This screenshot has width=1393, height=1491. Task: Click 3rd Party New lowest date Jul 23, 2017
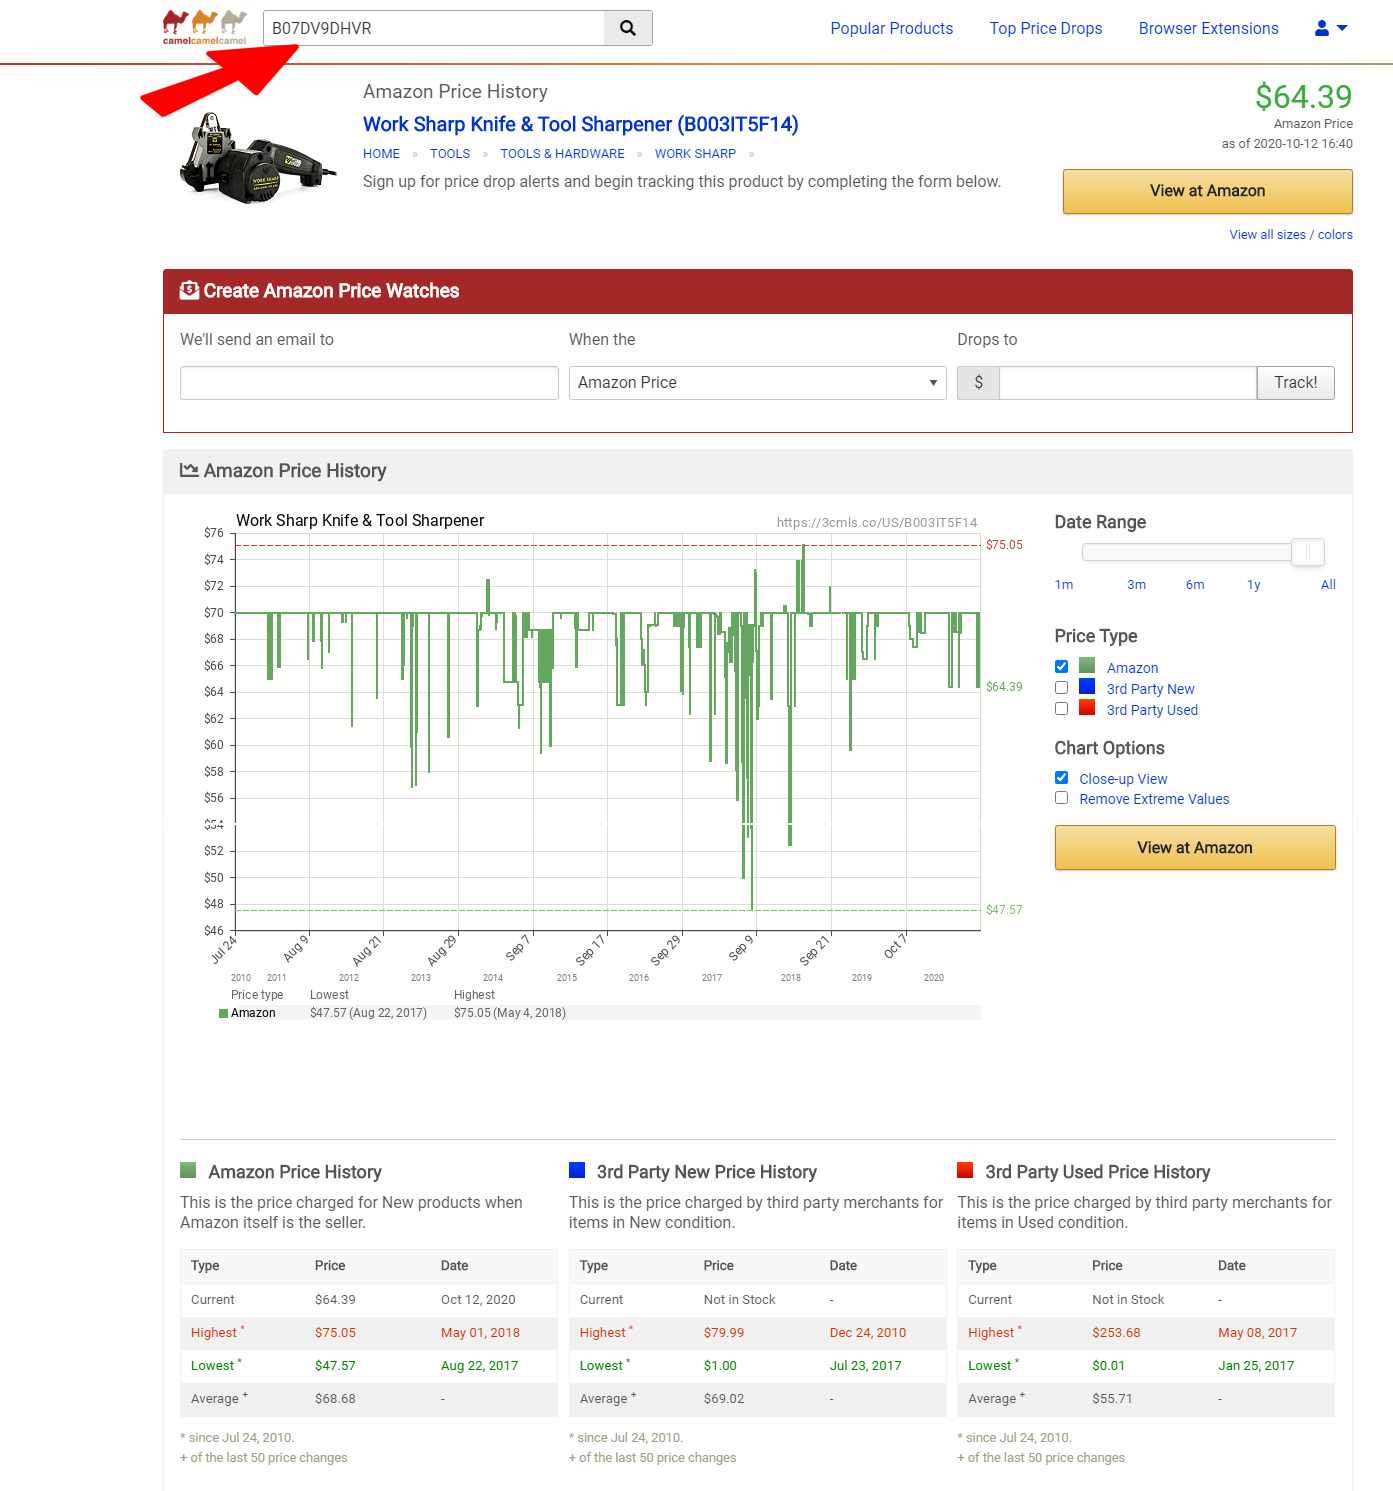865,1366
